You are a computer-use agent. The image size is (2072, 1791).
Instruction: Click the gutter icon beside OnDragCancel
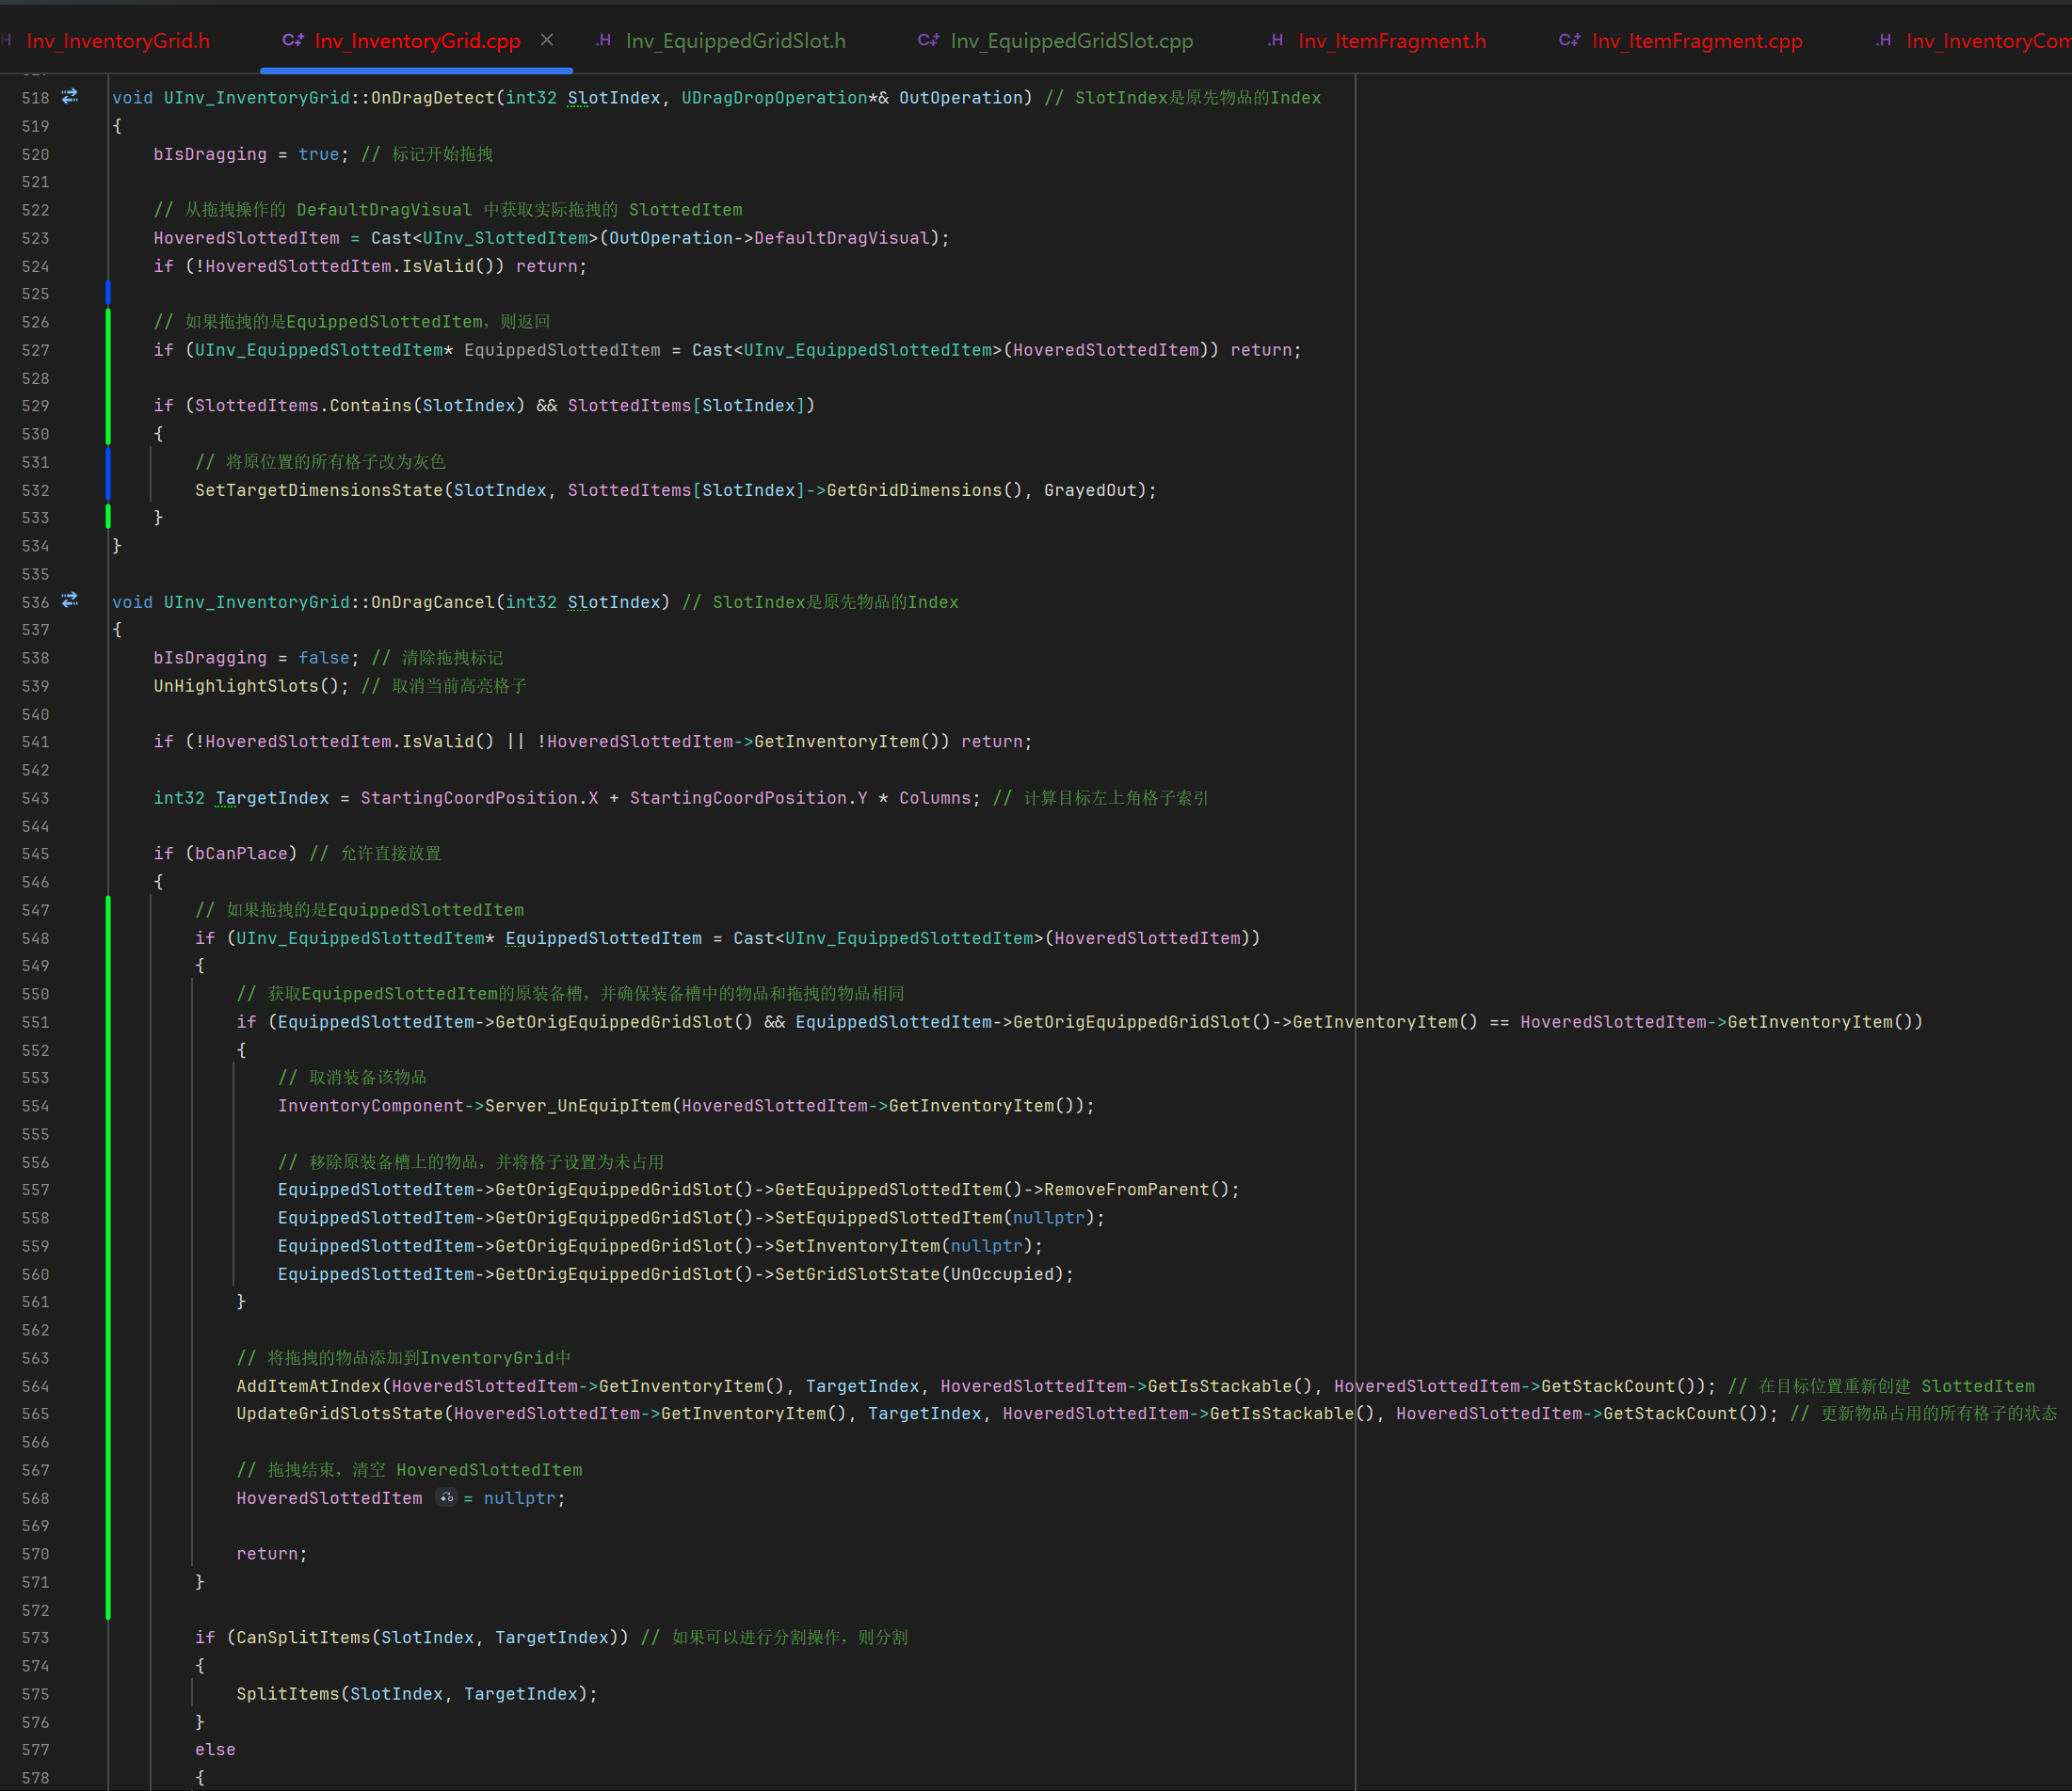click(70, 601)
